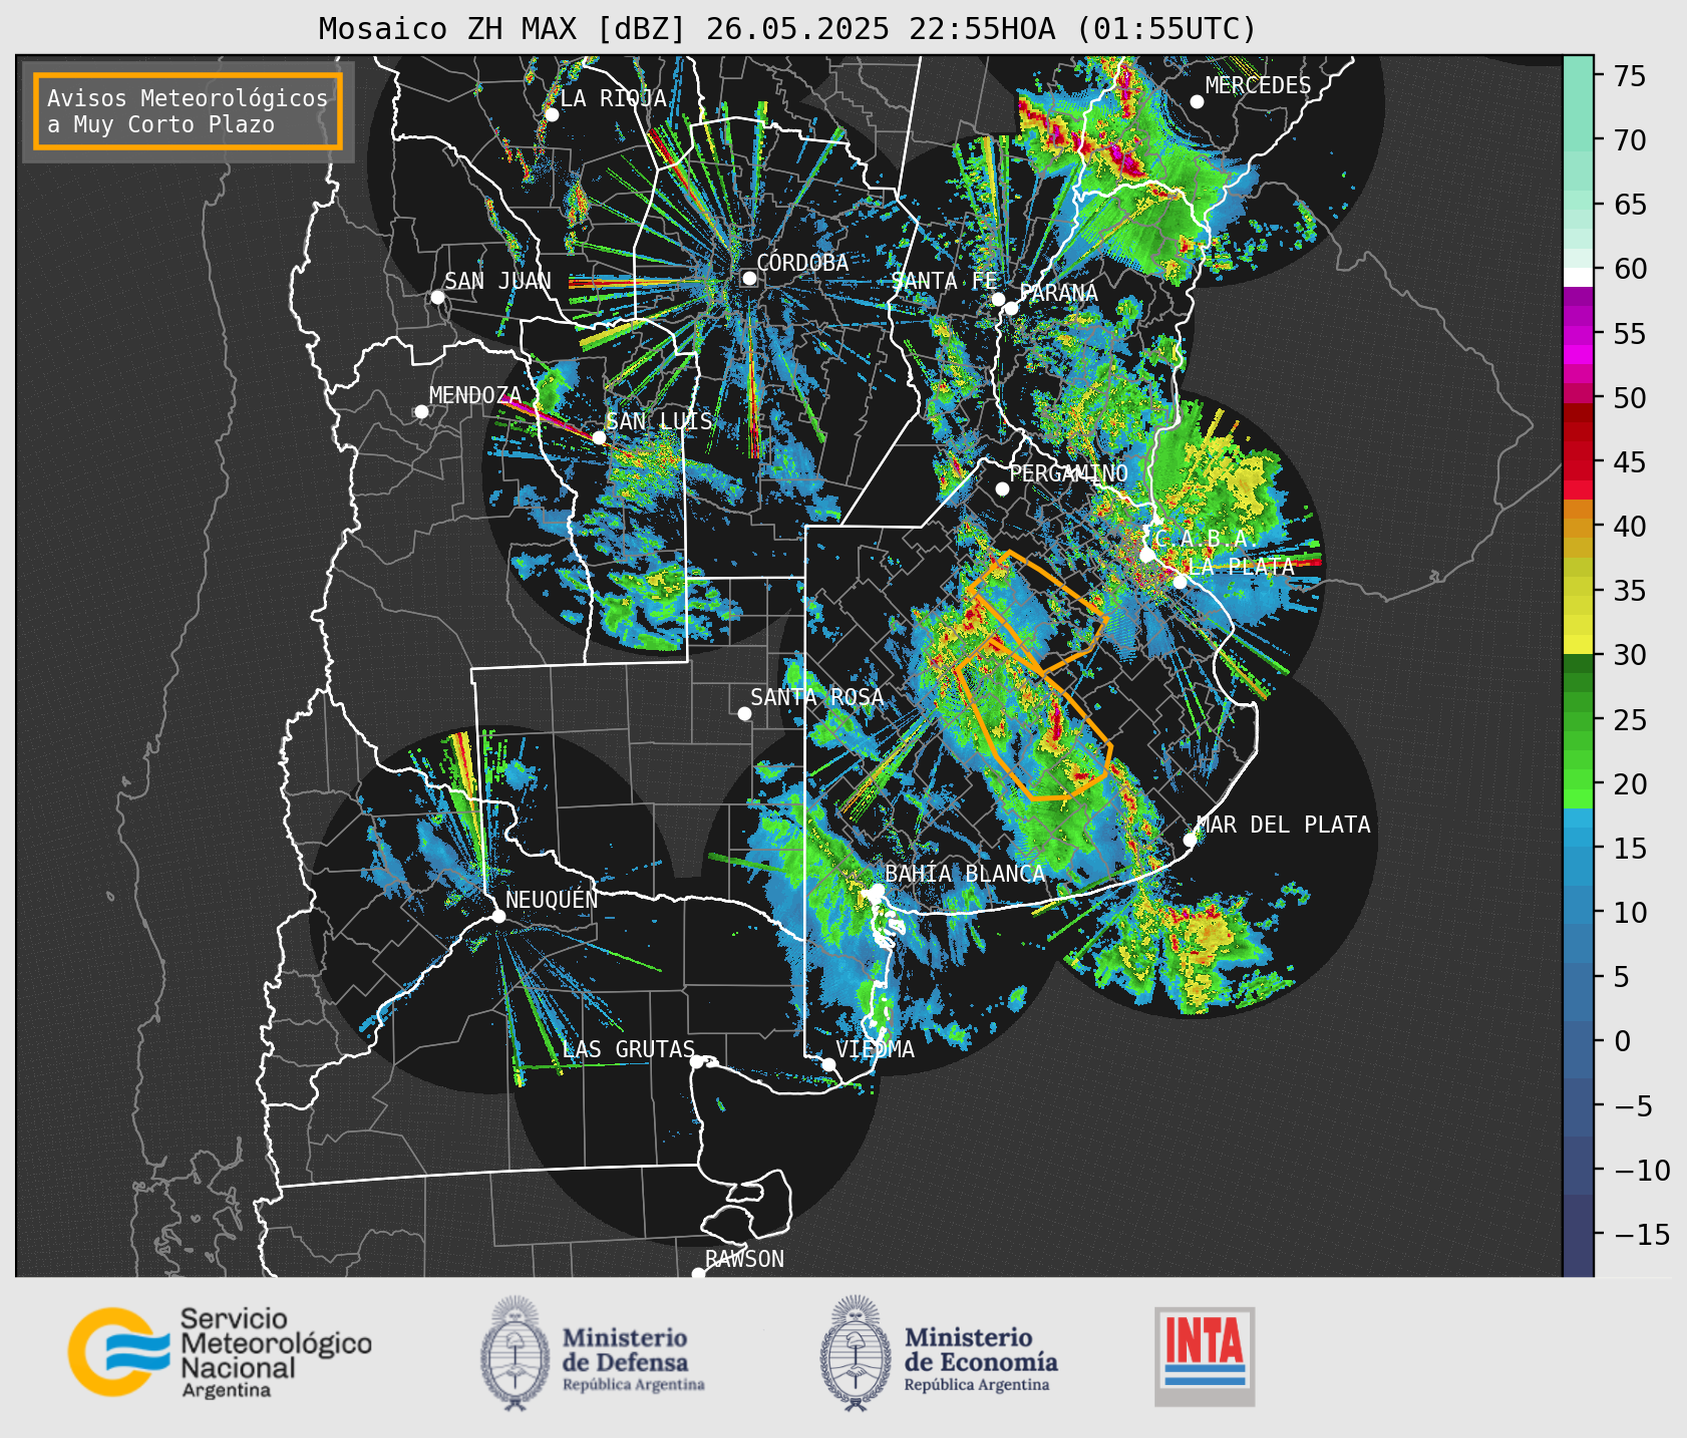
Task: Click the −15 value on the dBZ scale
Action: click(1641, 1234)
